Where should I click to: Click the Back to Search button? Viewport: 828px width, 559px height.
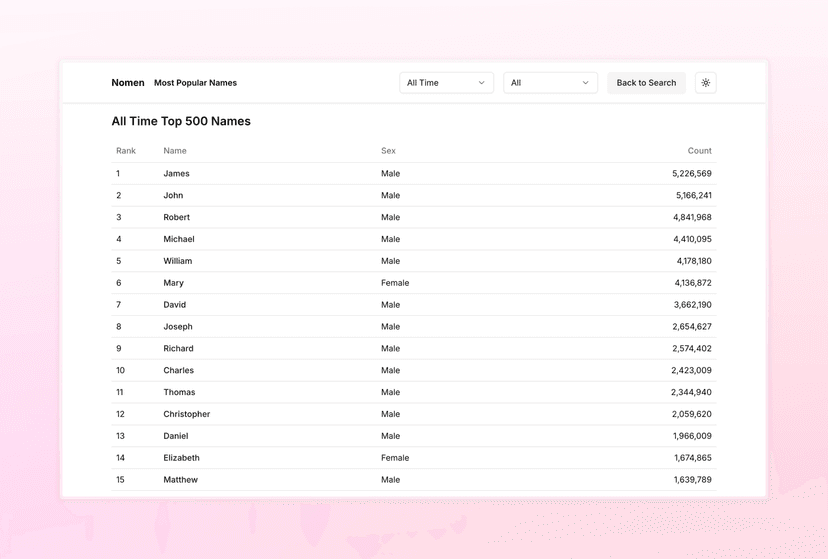pos(646,83)
